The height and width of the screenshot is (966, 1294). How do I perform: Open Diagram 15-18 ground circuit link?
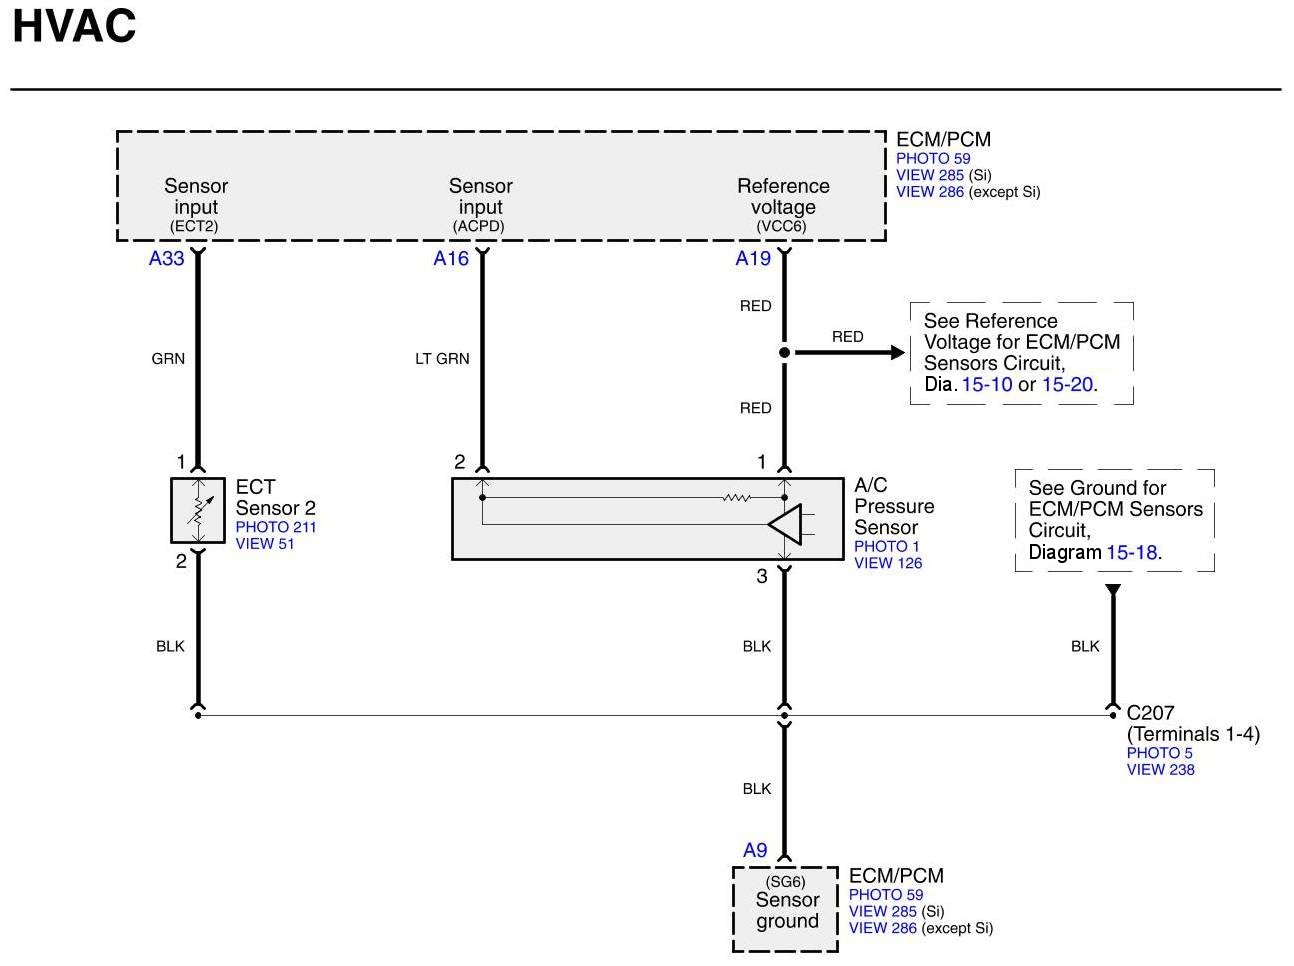pos(1132,553)
